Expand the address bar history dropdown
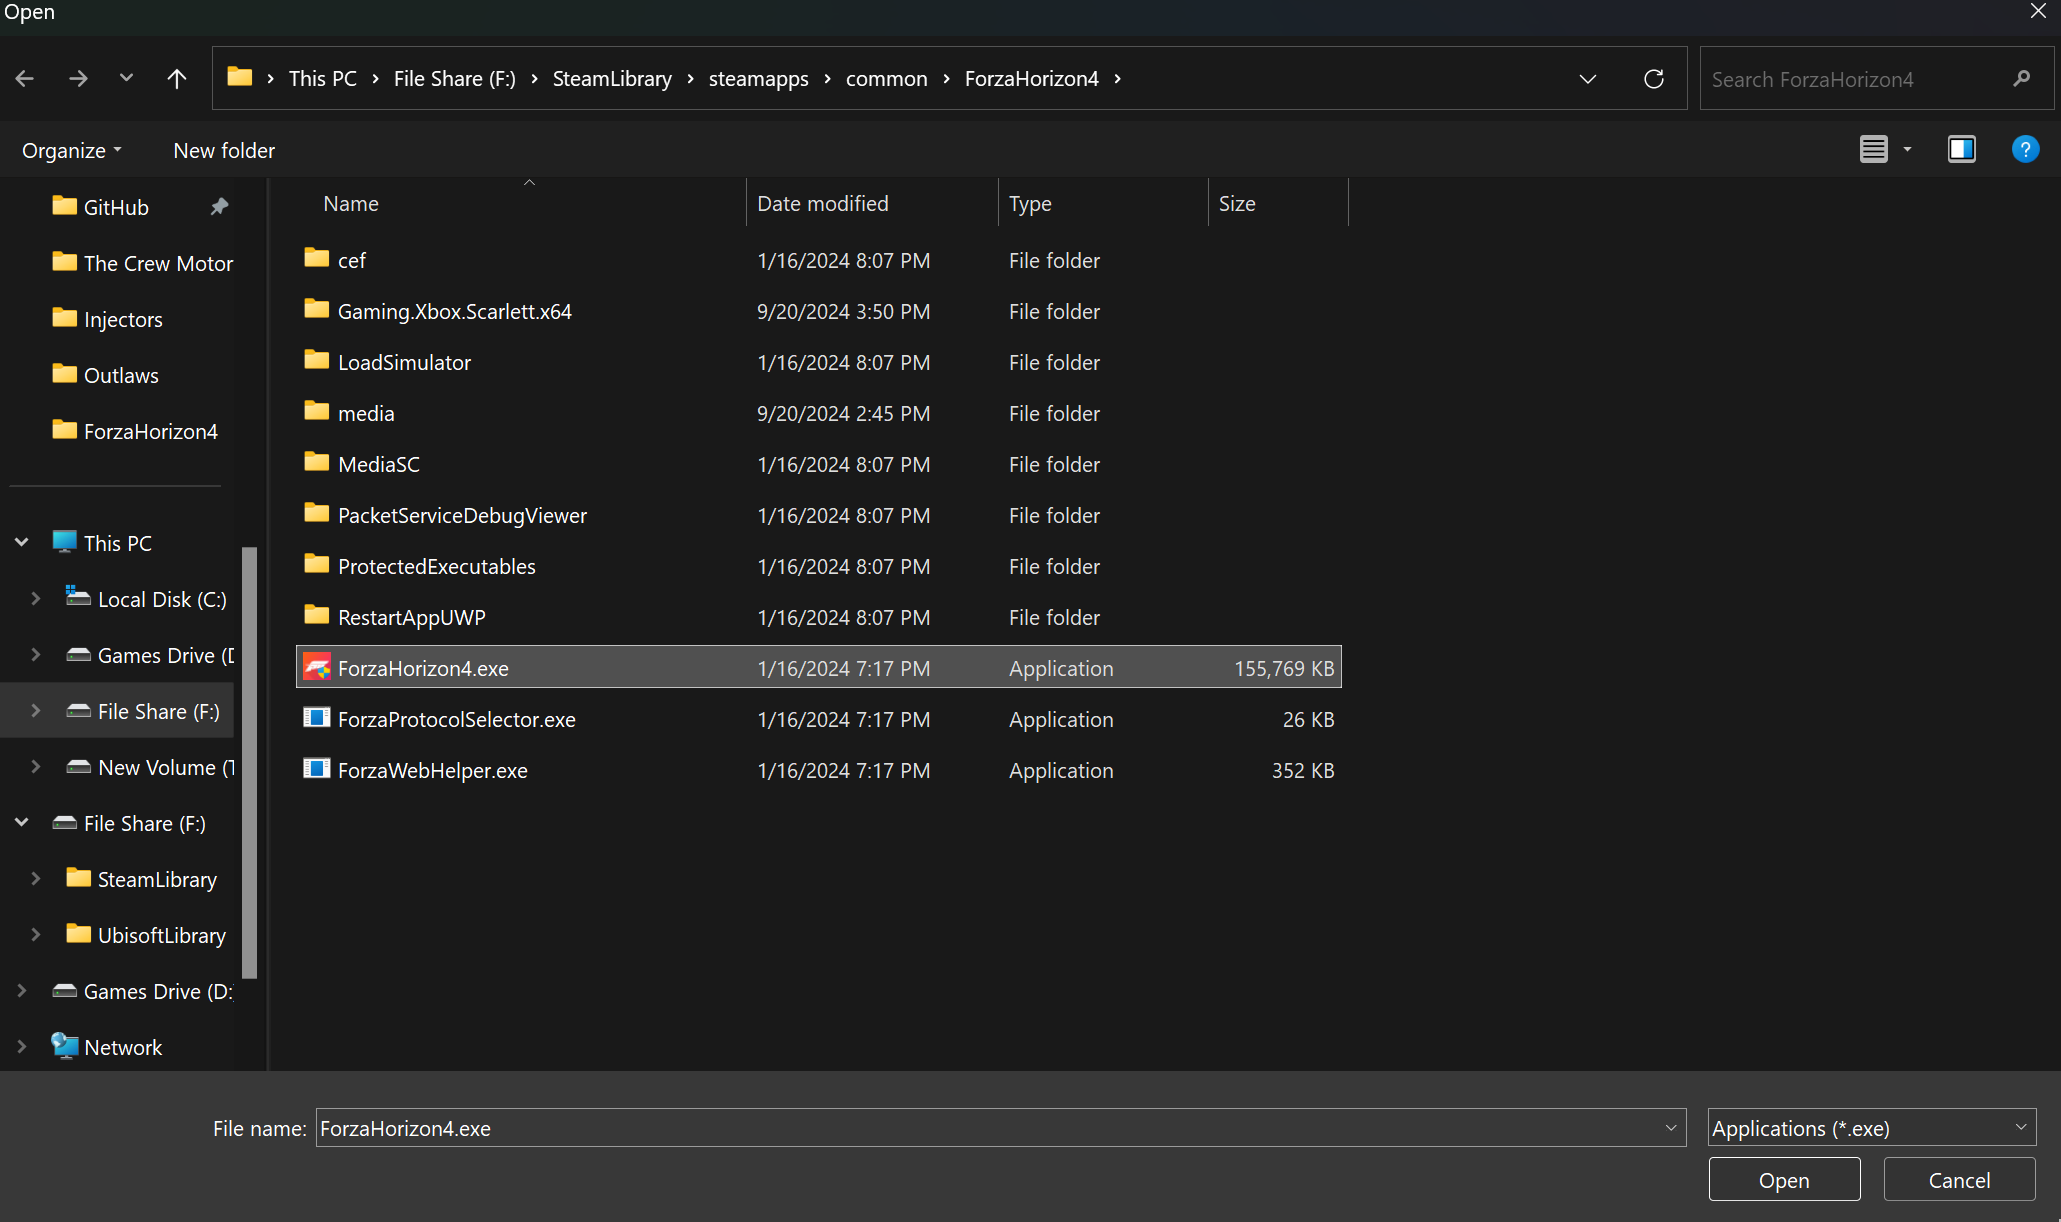2061x1222 pixels. click(x=1588, y=78)
